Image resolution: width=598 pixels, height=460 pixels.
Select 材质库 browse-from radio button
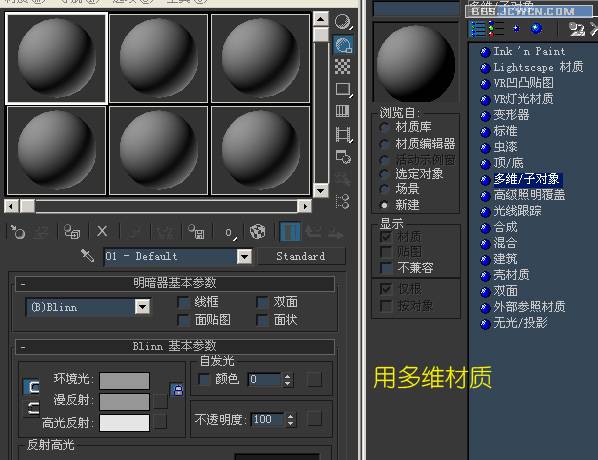(x=384, y=127)
